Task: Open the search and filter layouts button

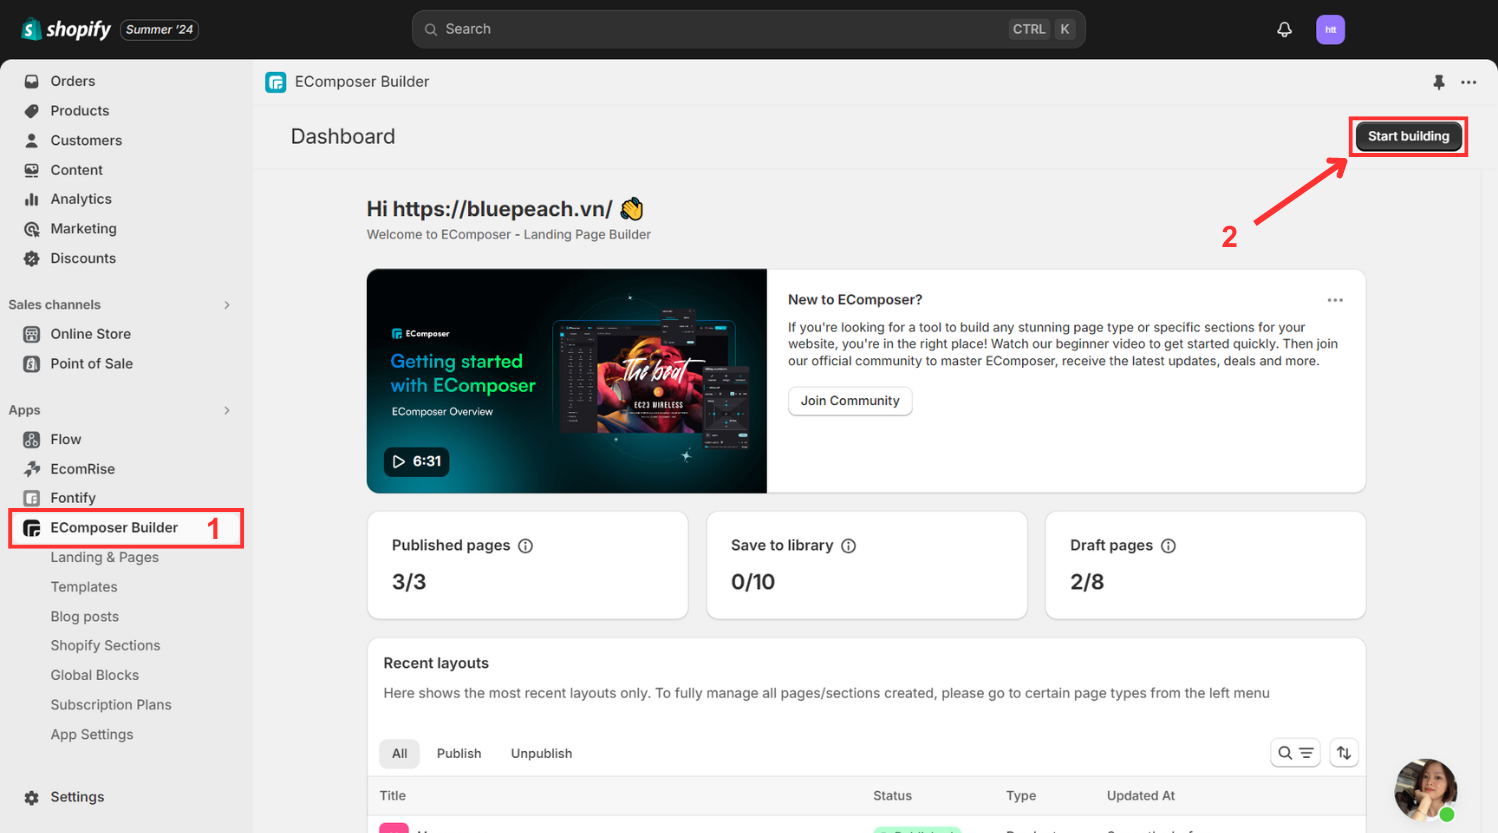Action: pos(1295,753)
